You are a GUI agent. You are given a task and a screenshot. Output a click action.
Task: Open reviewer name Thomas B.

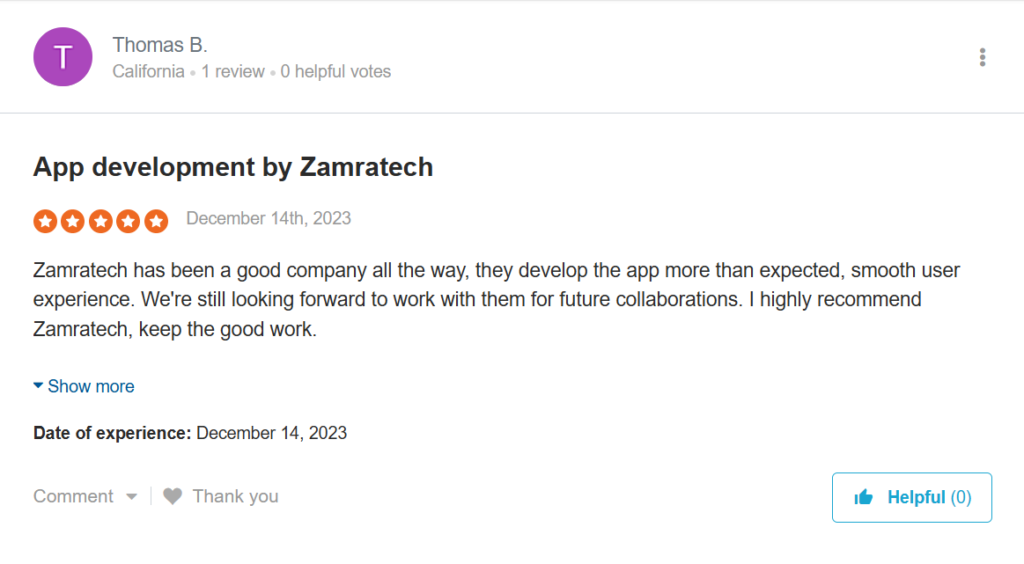click(160, 45)
